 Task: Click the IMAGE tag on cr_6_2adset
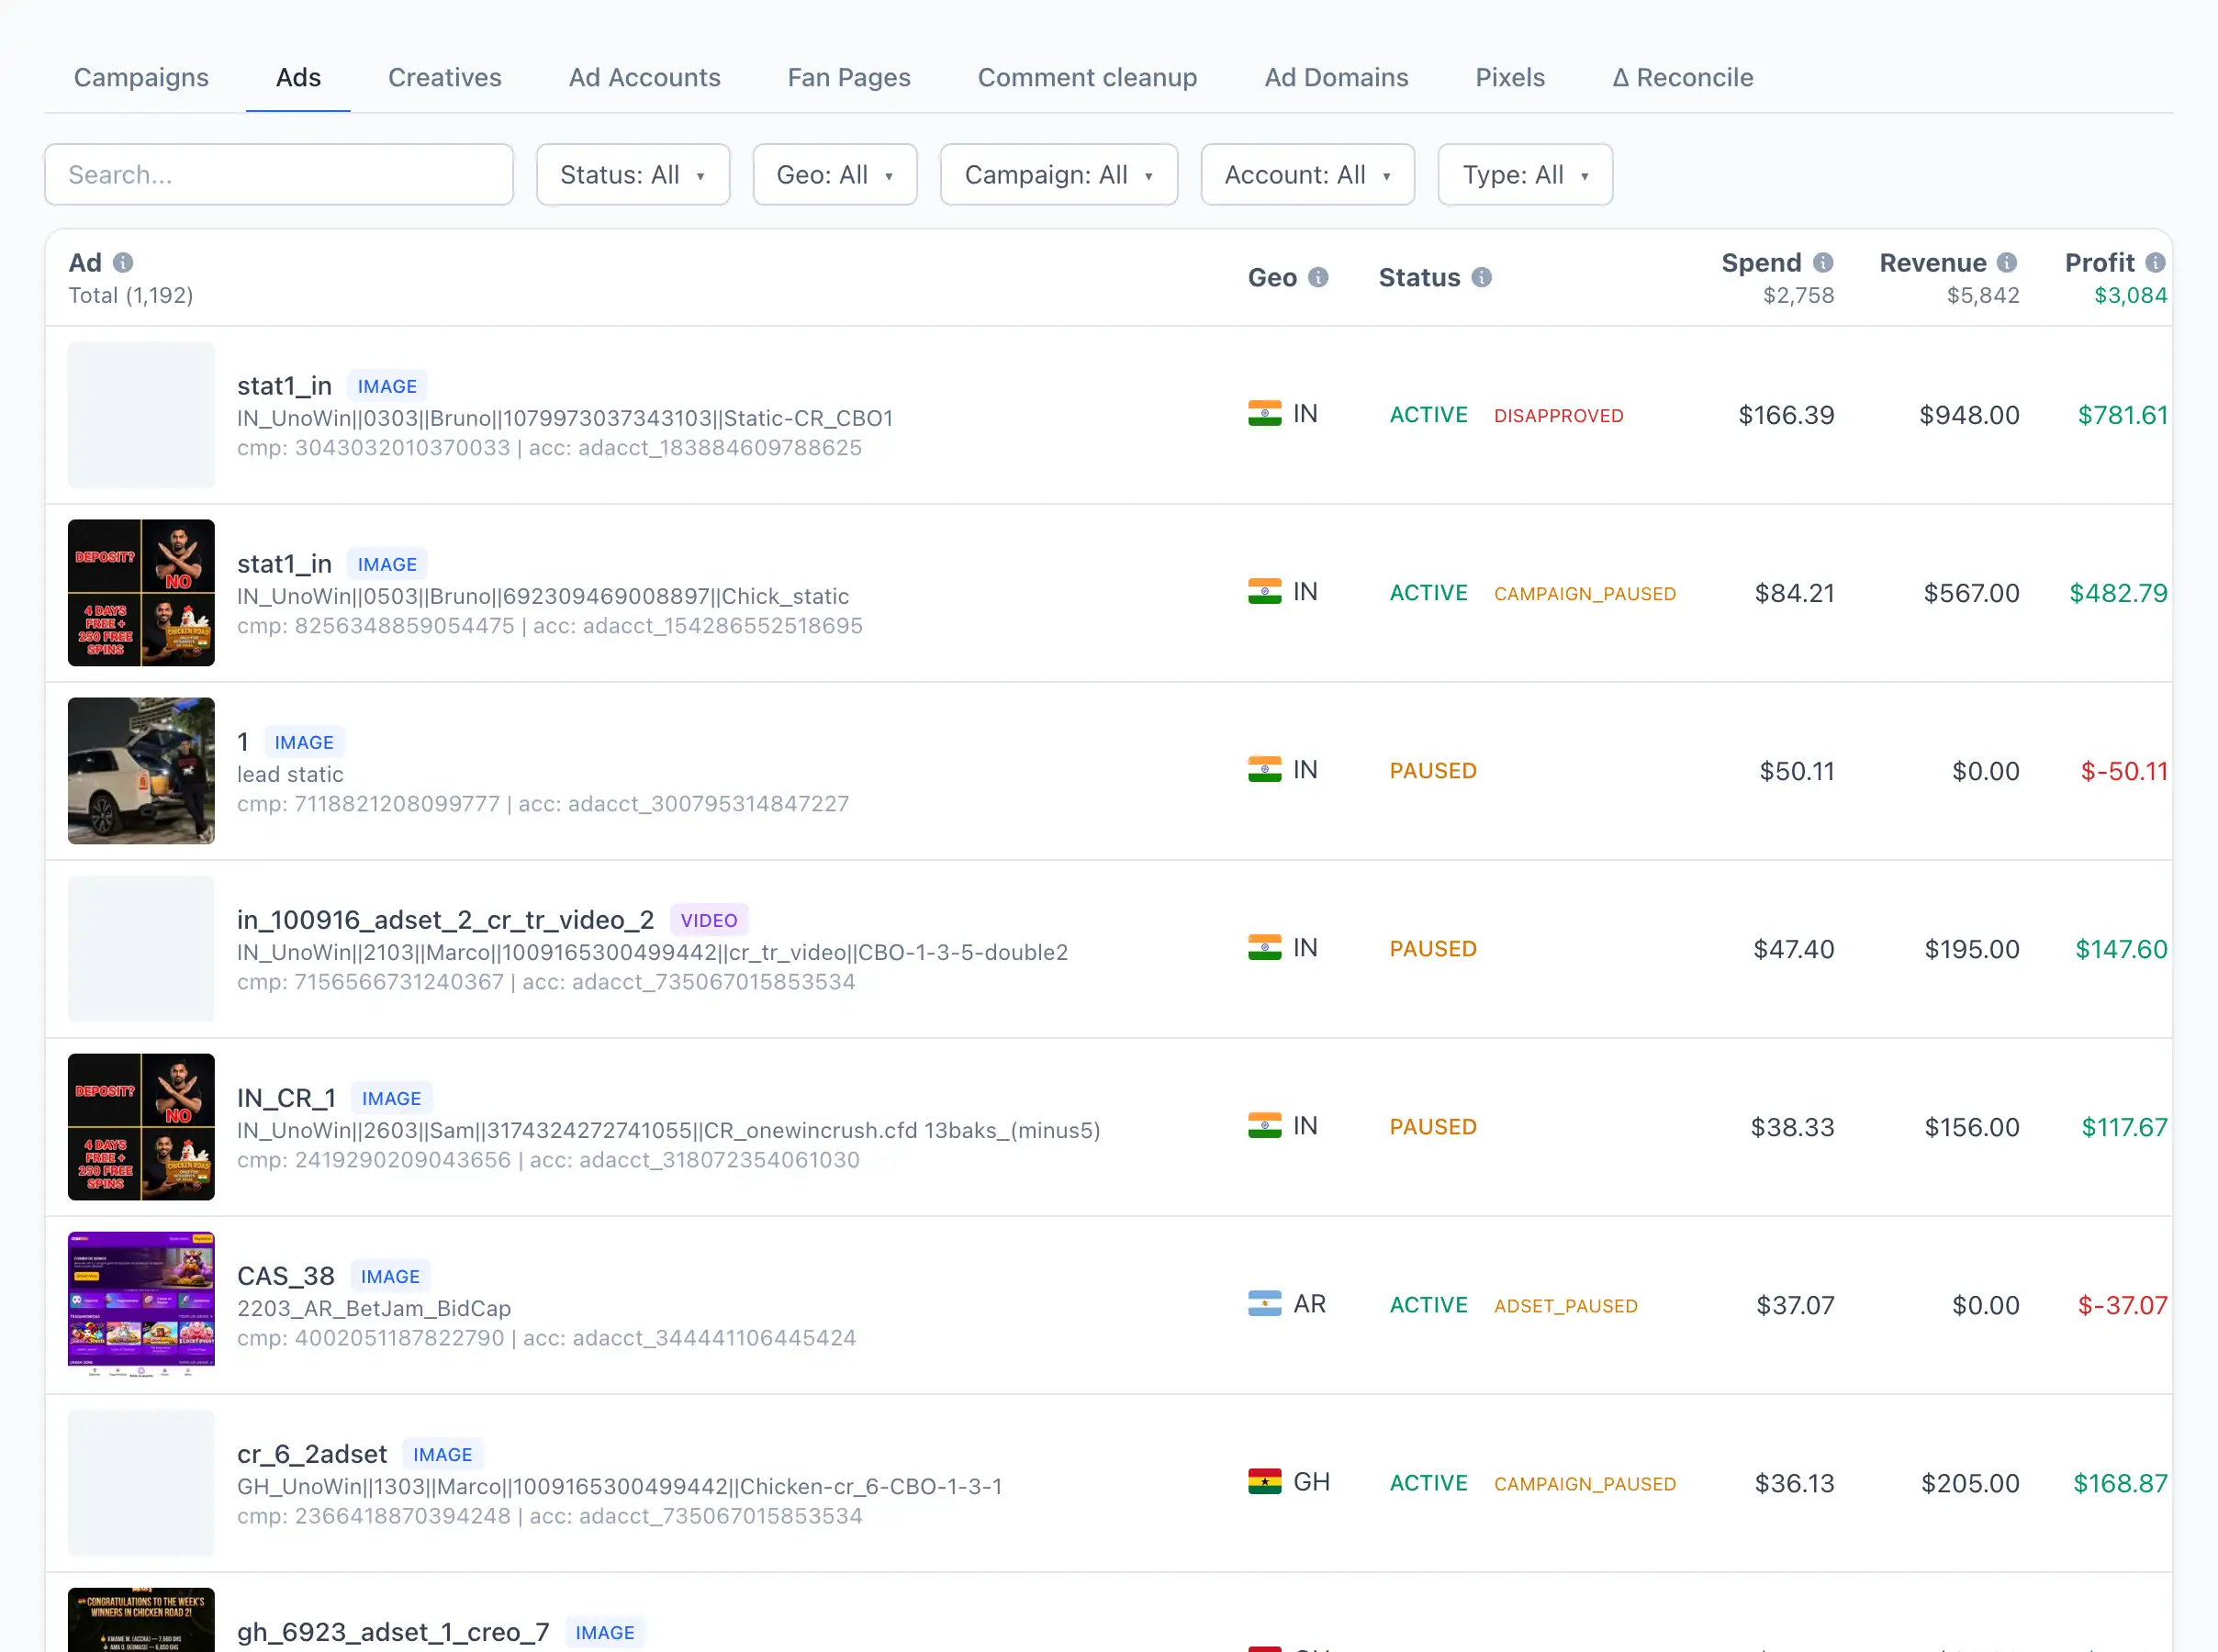(442, 1454)
